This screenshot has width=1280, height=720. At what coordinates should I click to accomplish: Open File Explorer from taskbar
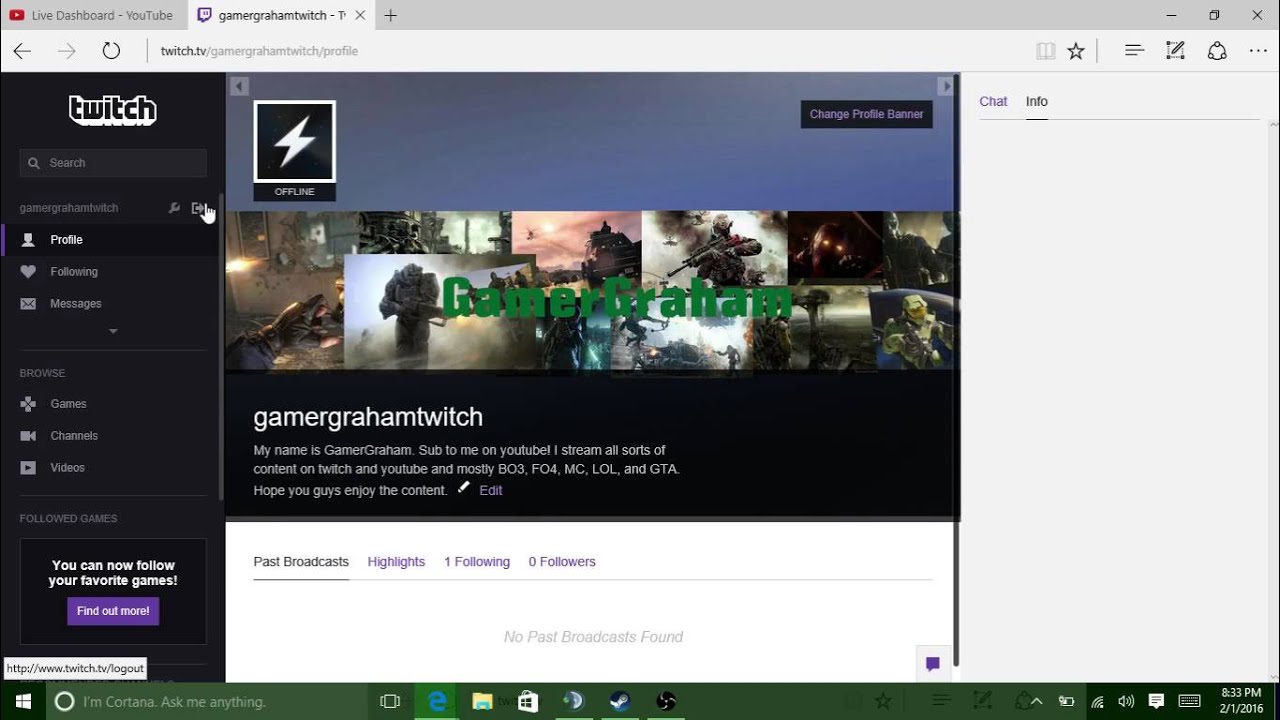[x=483, y=701]
